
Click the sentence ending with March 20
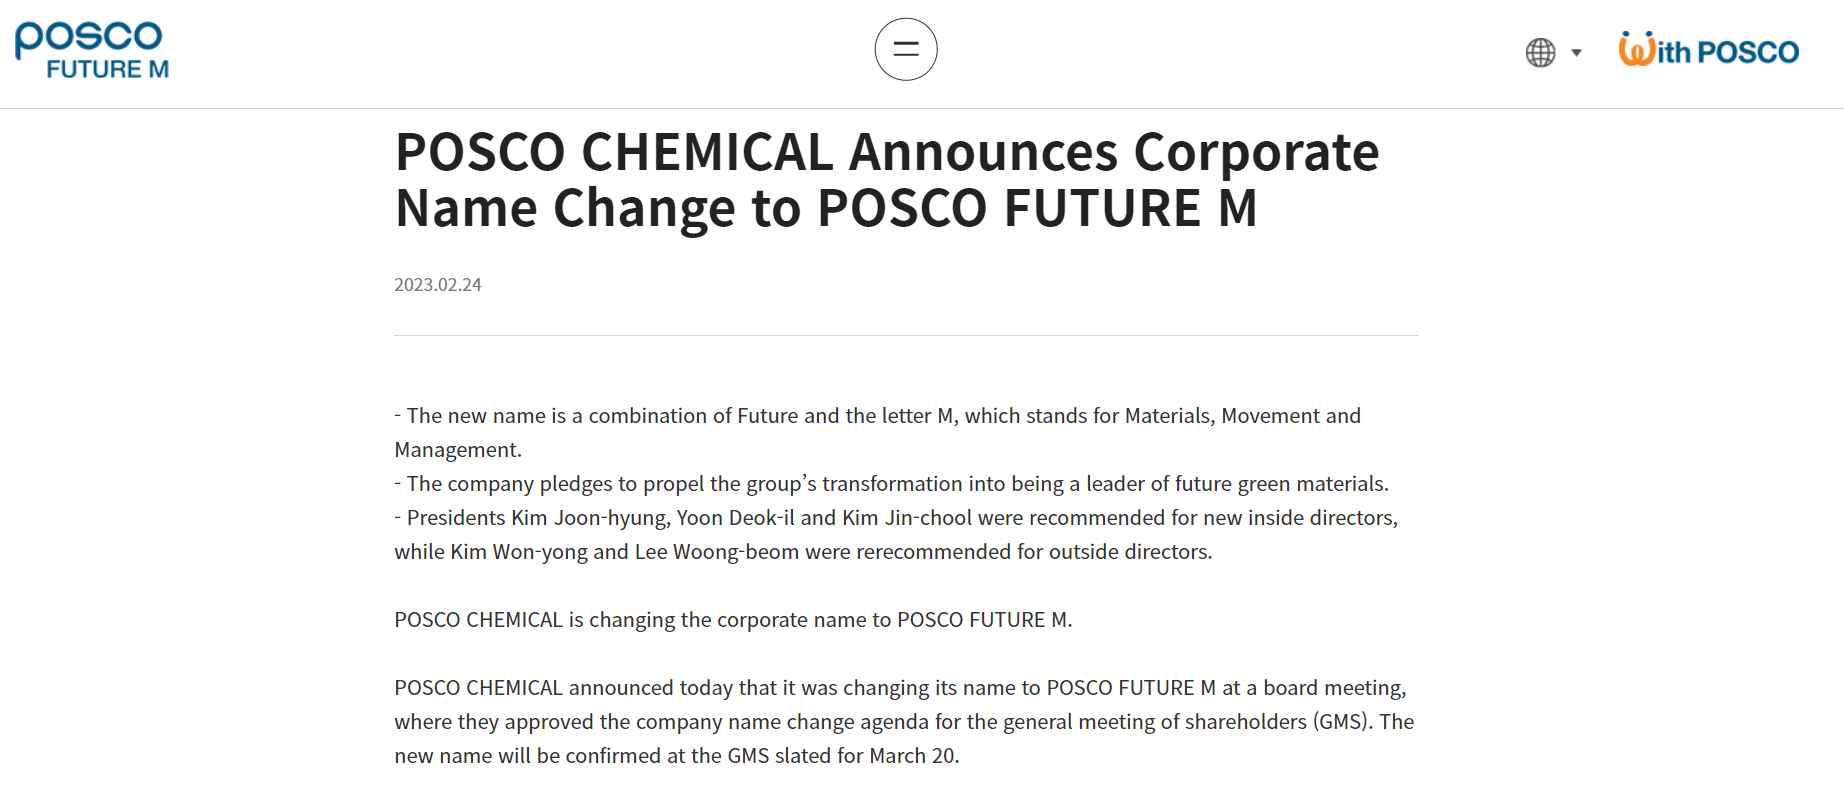pos(676,756)
